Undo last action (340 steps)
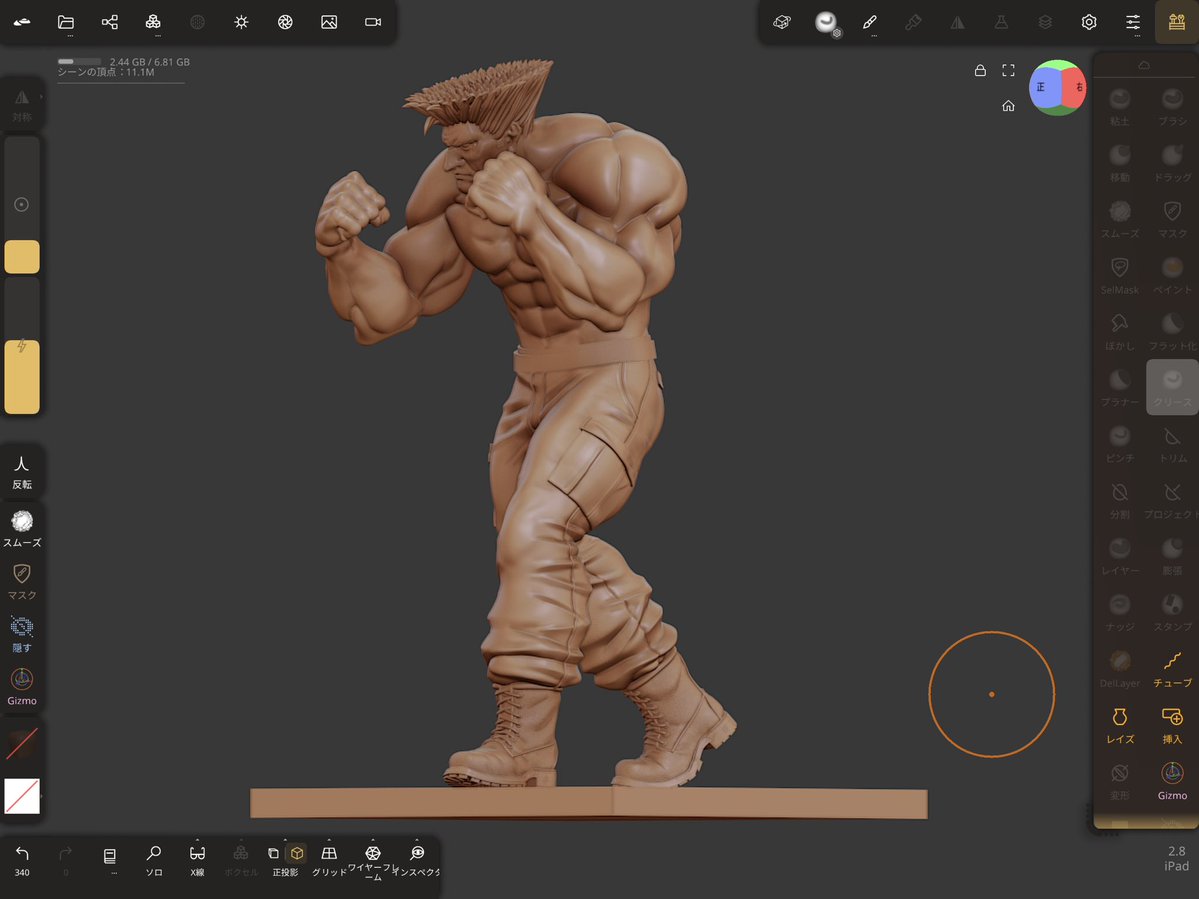The image size is (1199, 899). (22, 860)
